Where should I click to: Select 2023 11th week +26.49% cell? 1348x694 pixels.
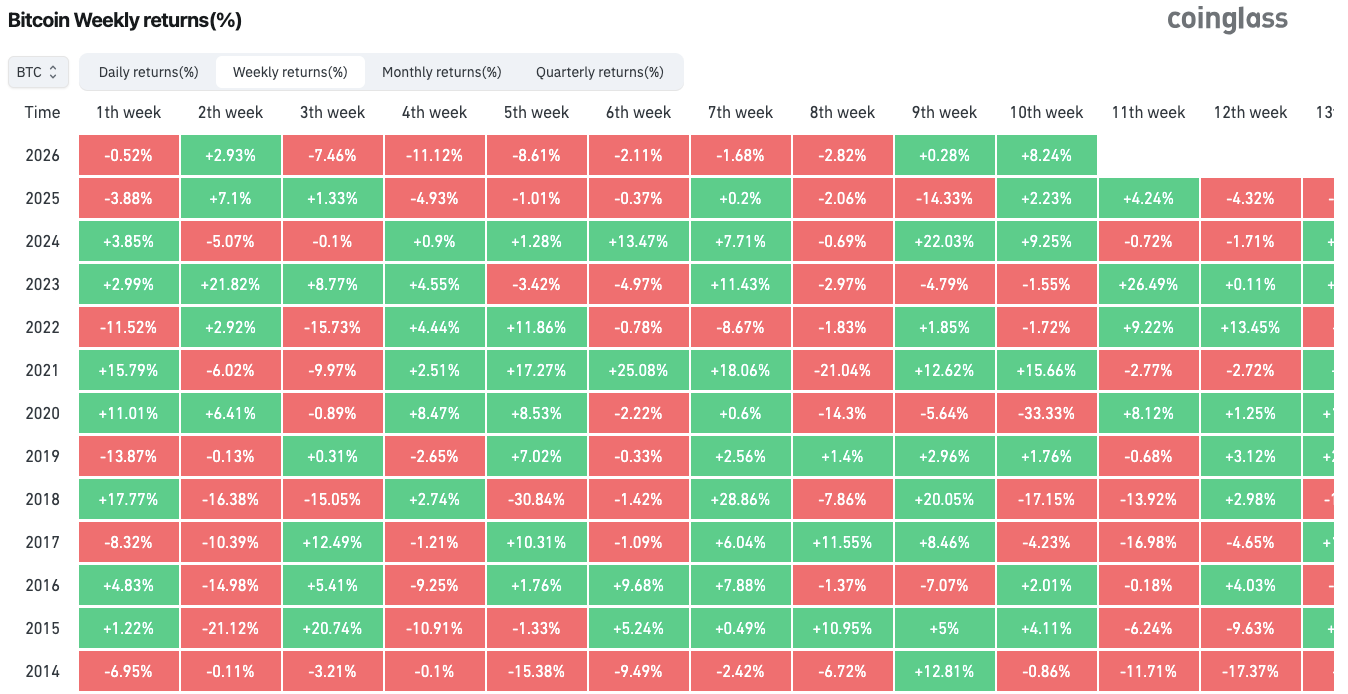(1148, 284)
